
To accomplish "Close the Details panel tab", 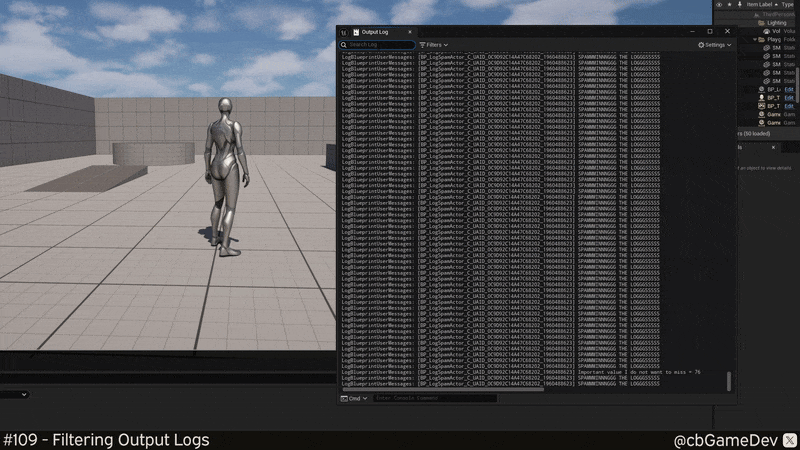I will (773, 147).
